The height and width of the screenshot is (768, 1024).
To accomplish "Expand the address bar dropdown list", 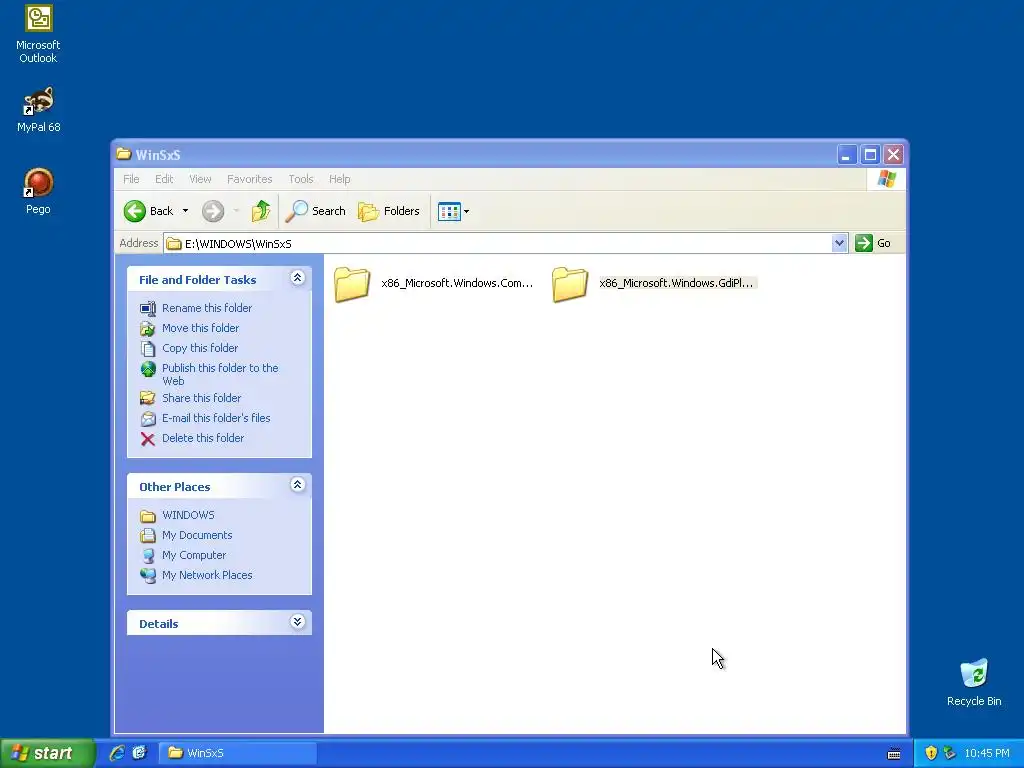I will coord(839,243).
